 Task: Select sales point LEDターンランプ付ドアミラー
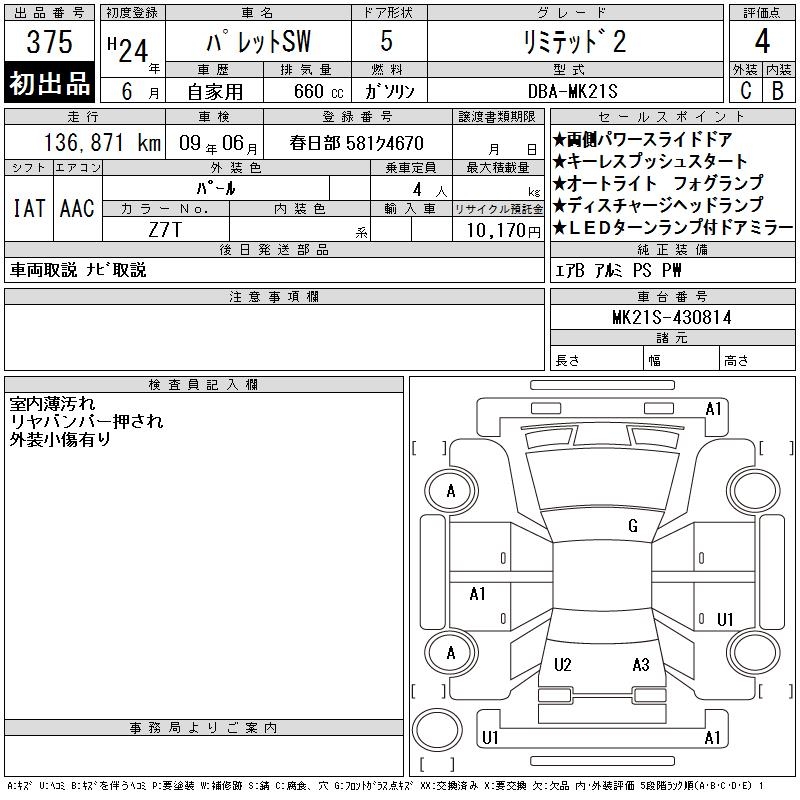click(673, 228)
